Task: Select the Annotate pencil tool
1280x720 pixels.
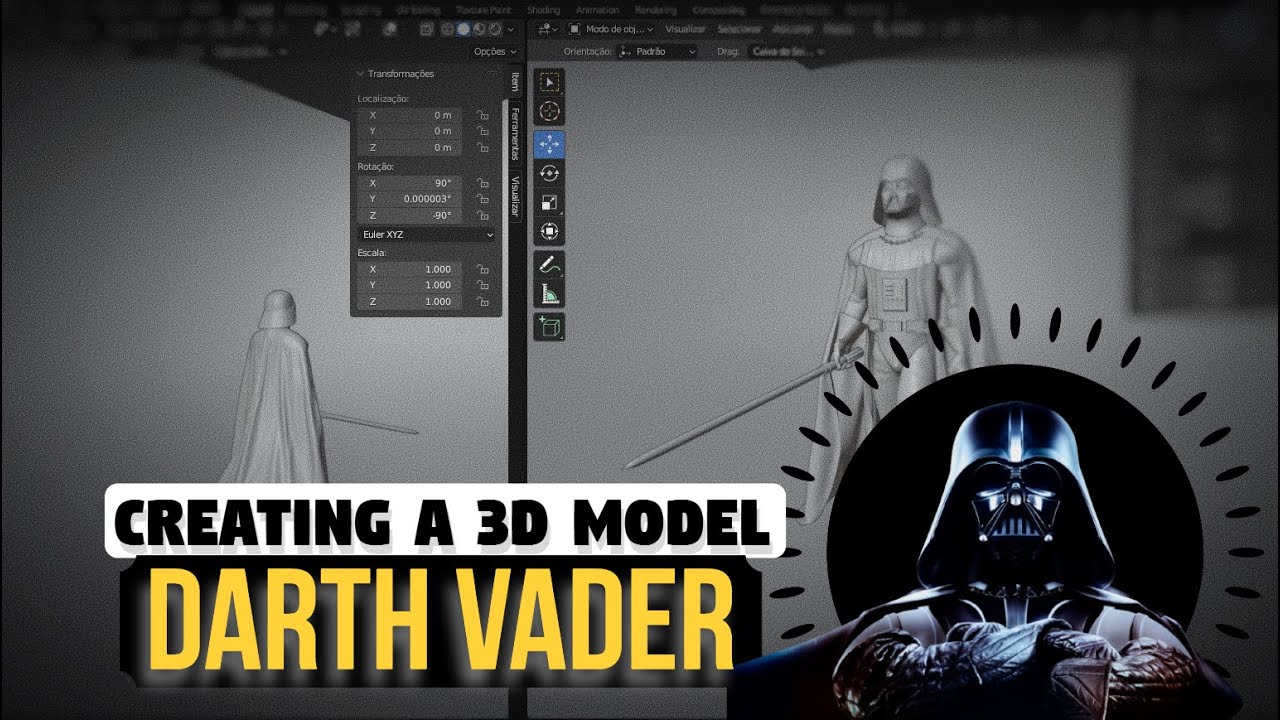Action: coord(549,265)
